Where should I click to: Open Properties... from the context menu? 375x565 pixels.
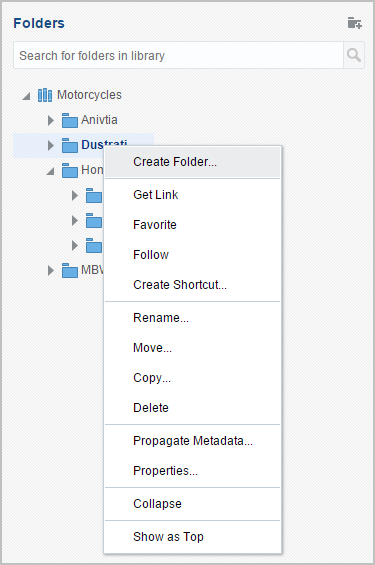coord(192,471)
